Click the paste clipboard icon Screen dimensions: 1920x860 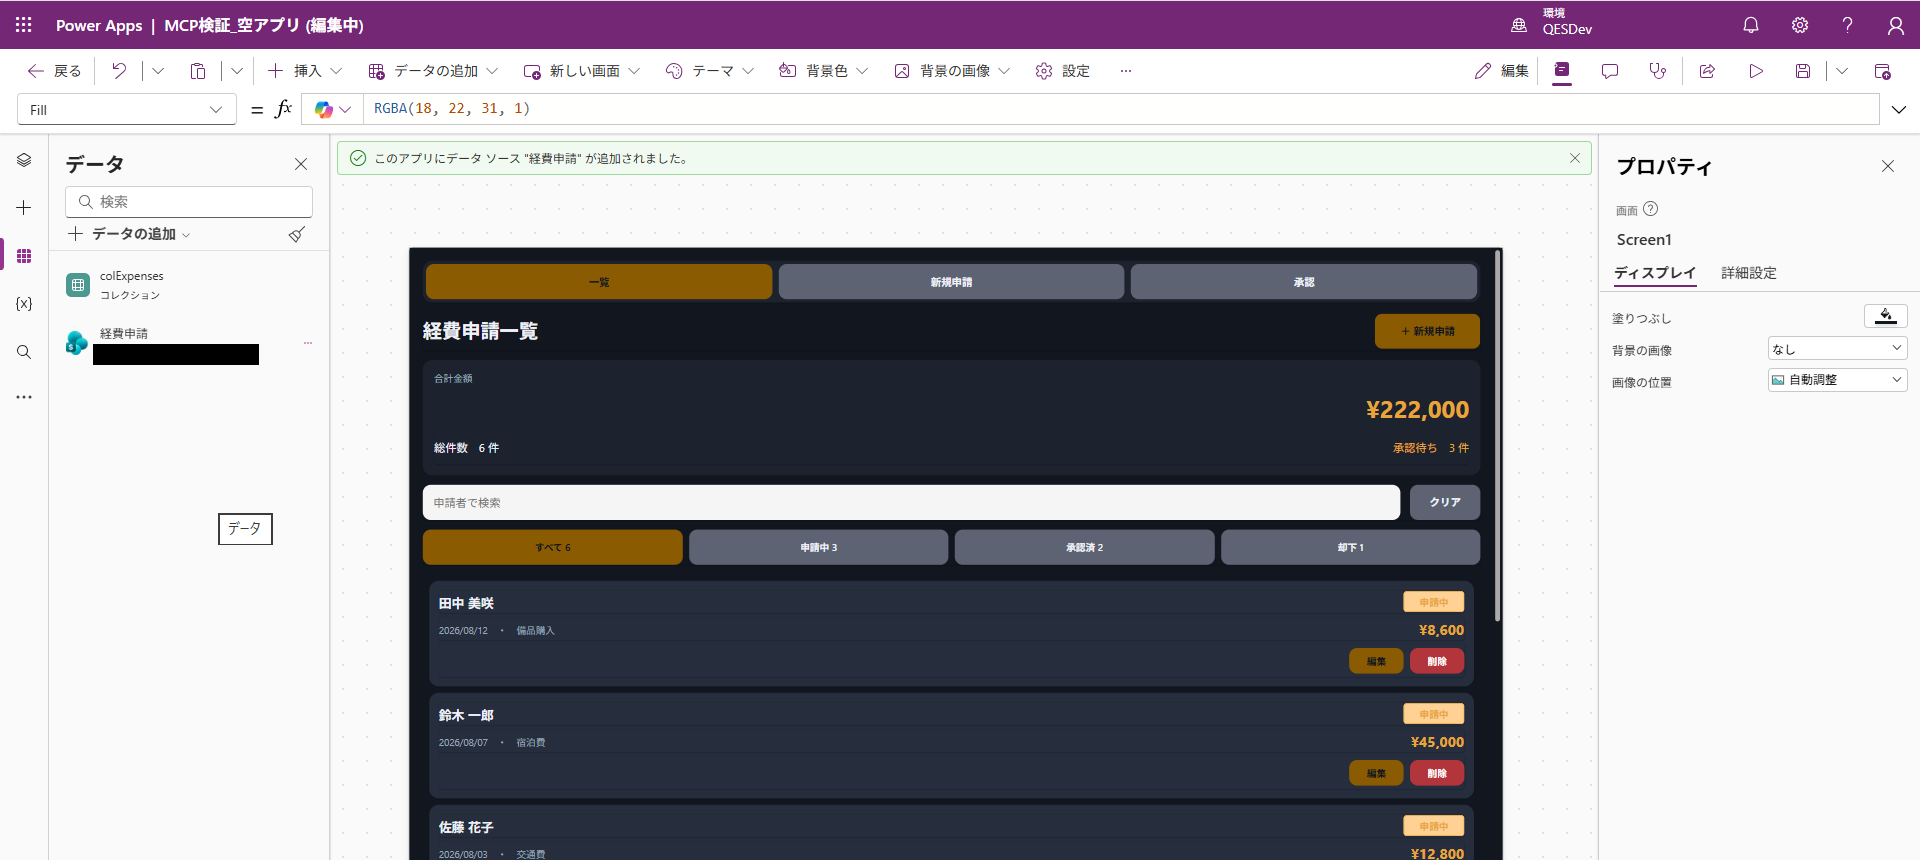coord(198,71)
